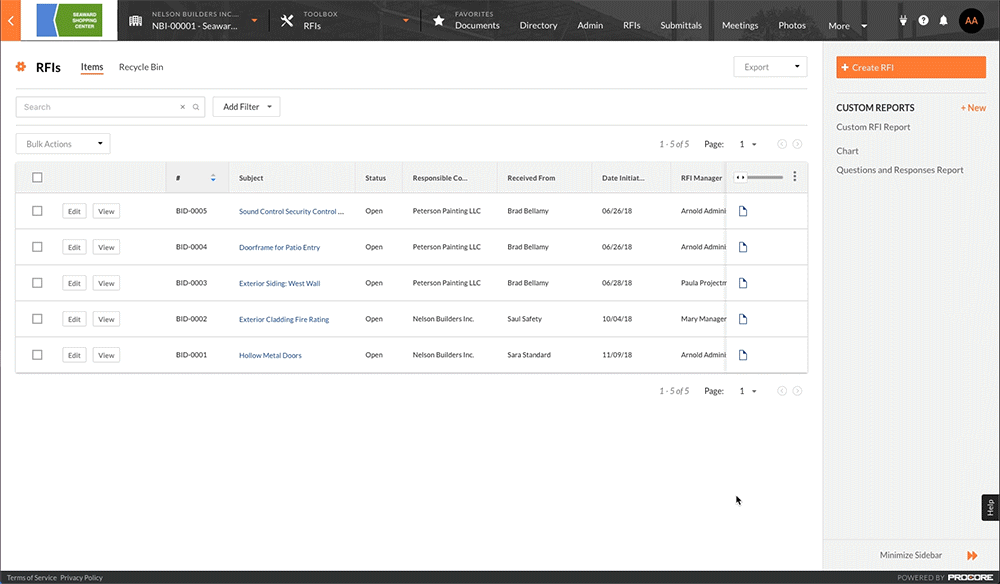The height and width of the screenshot is (584, 1000).
Task: Click the search magnifier icon
Action: 196,107
